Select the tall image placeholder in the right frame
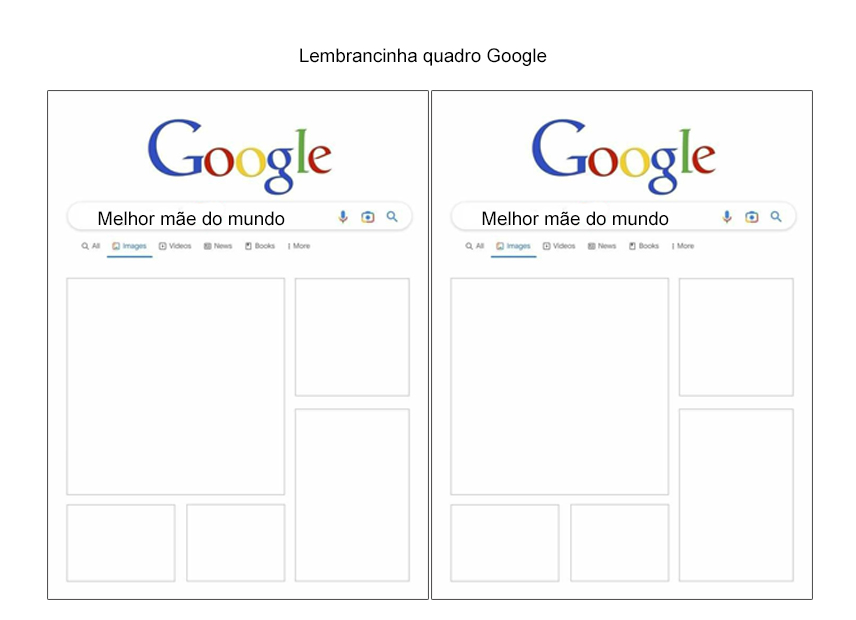The height and width of the screenshot is (620, 856). (736, 495)
